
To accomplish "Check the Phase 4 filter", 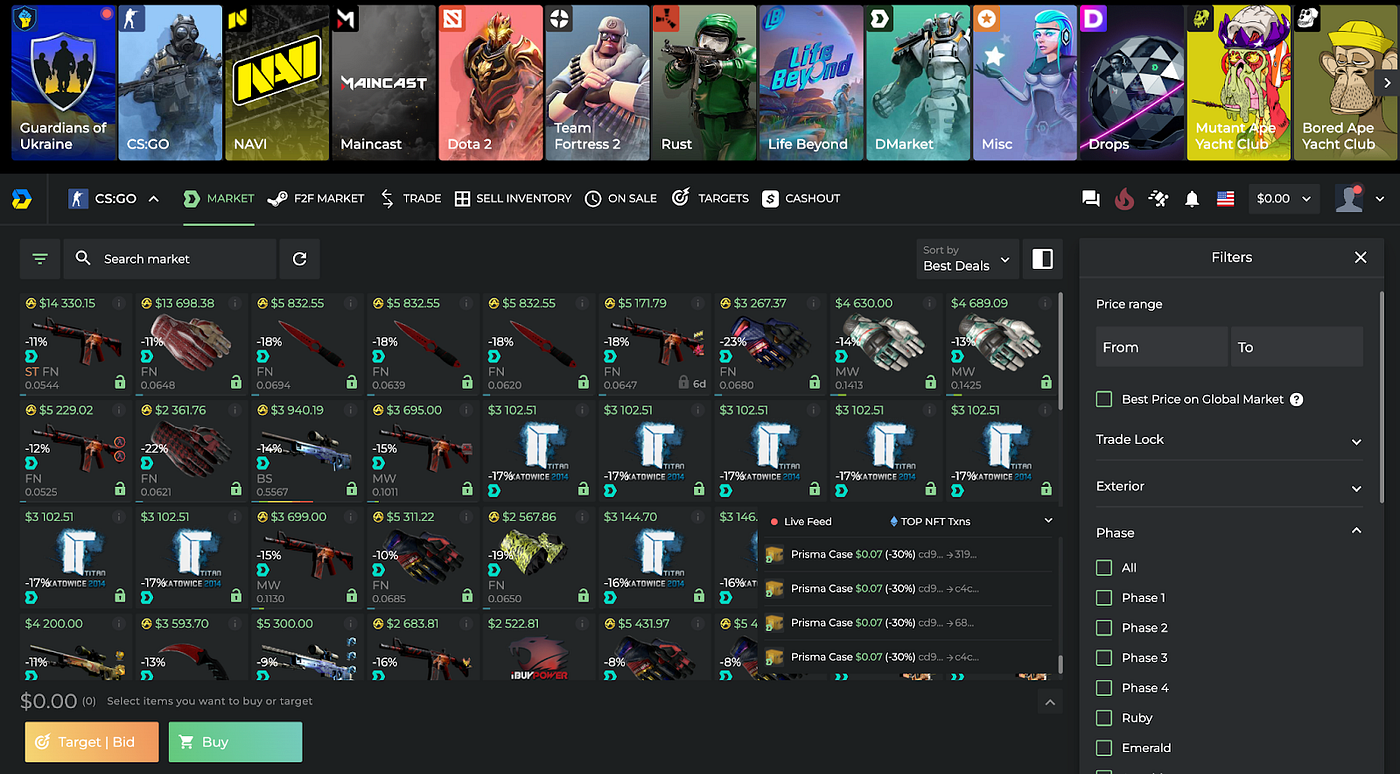I will pyautogui.click(x=1104, y=687).
